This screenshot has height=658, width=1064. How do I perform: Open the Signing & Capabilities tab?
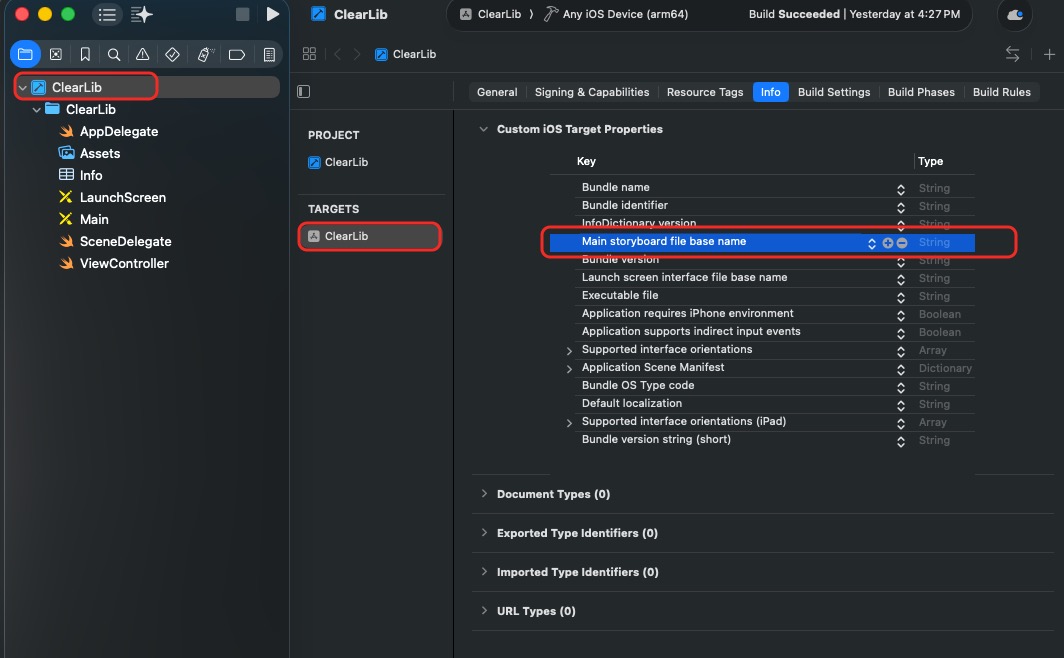592,92
